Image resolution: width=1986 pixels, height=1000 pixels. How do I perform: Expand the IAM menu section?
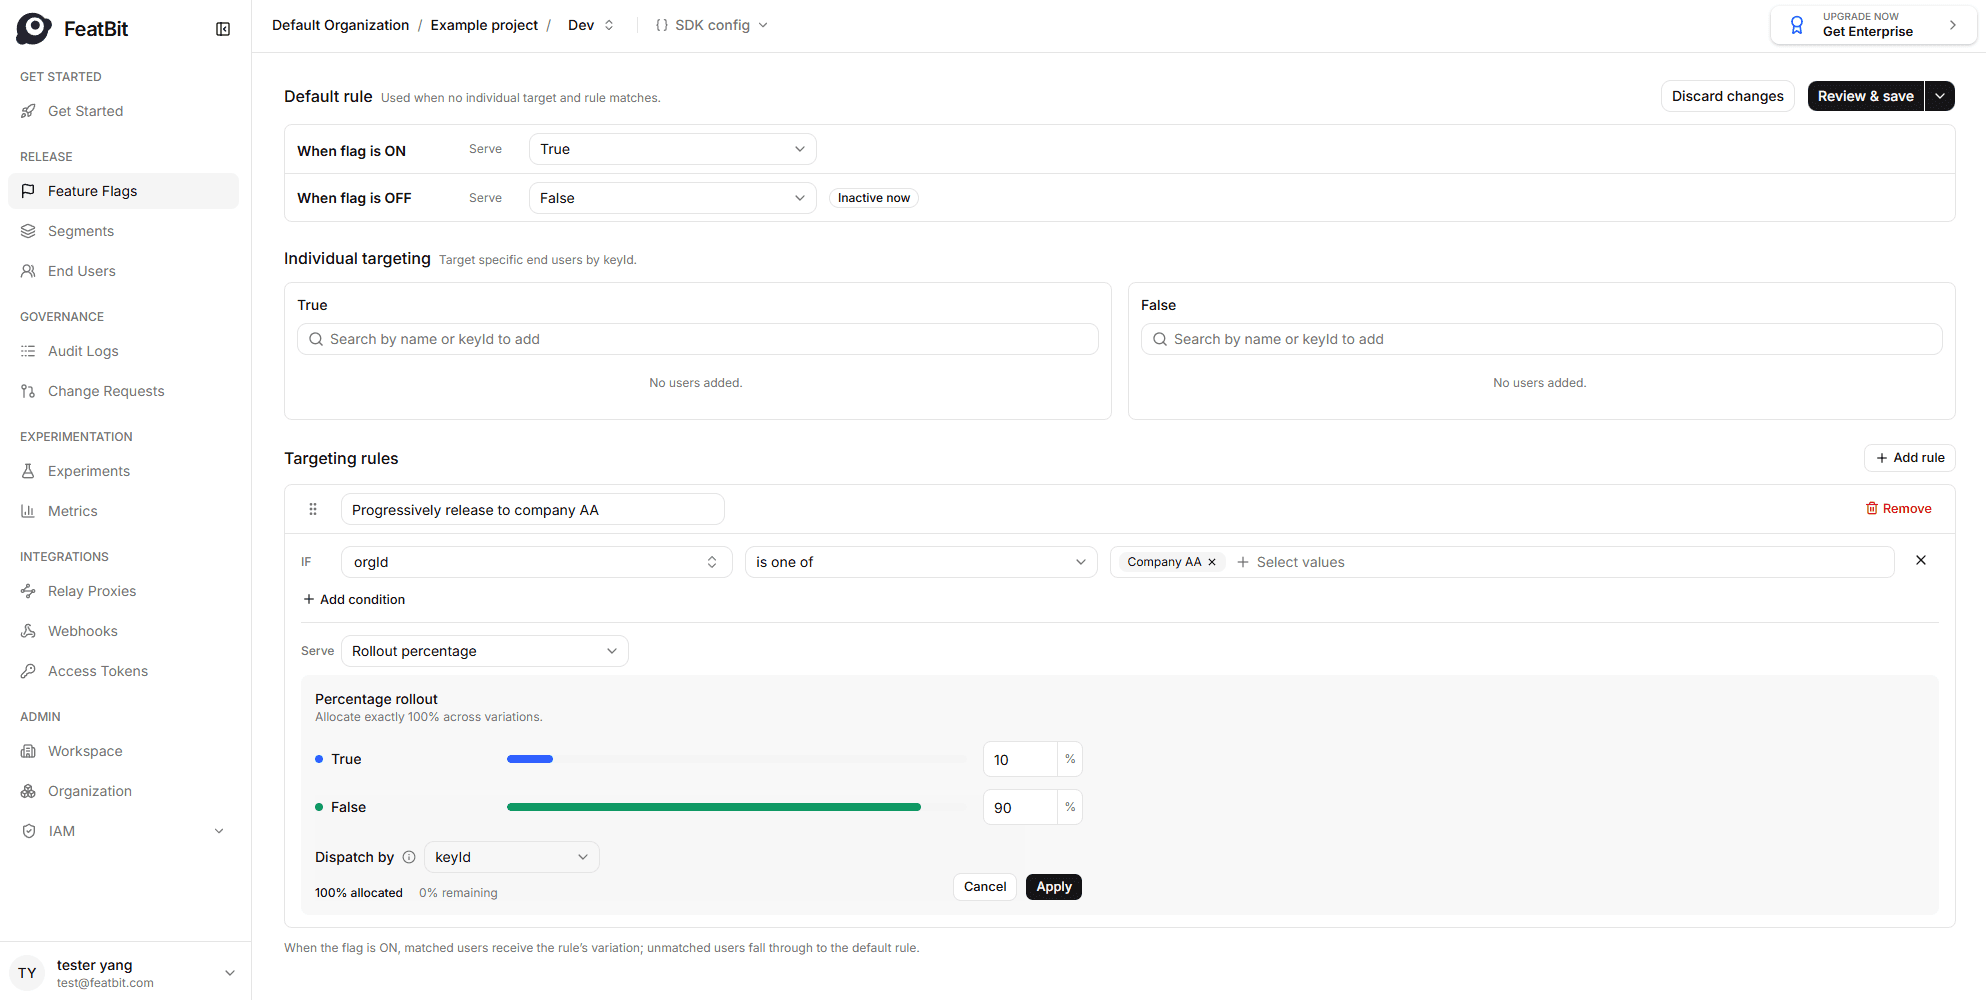(219, 831)
